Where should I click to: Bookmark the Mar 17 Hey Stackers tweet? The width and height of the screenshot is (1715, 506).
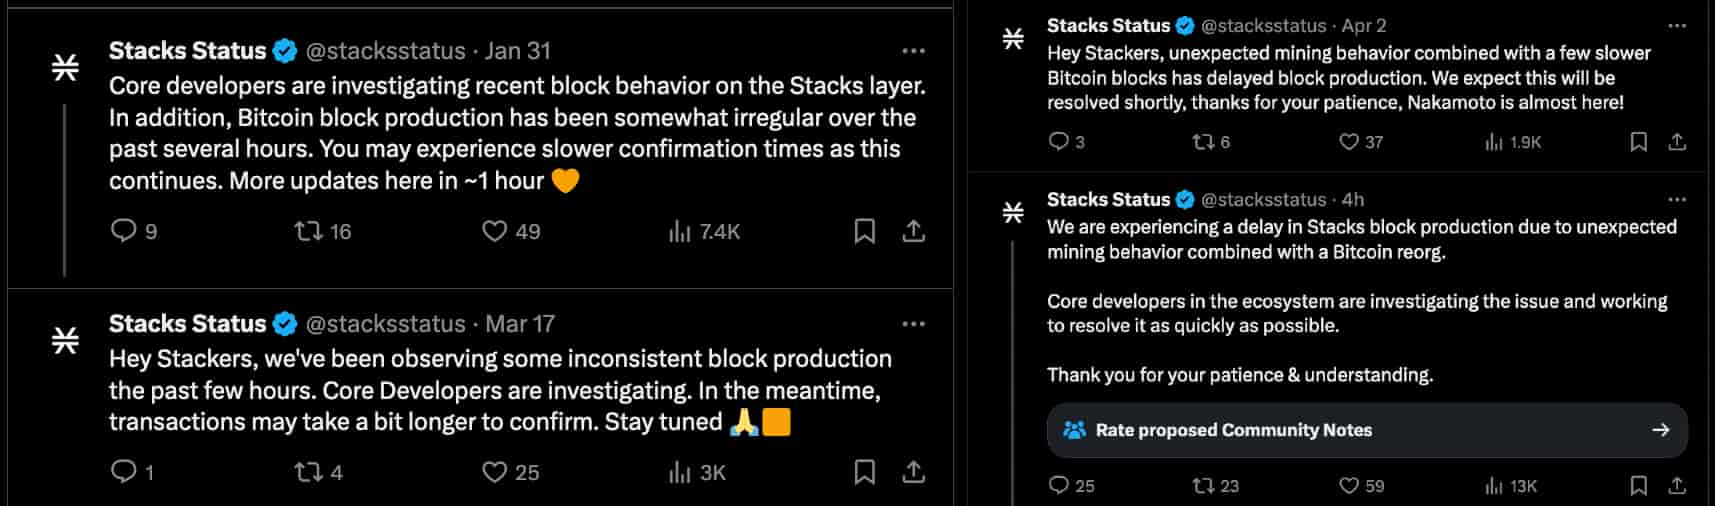[x=865, y=472]
